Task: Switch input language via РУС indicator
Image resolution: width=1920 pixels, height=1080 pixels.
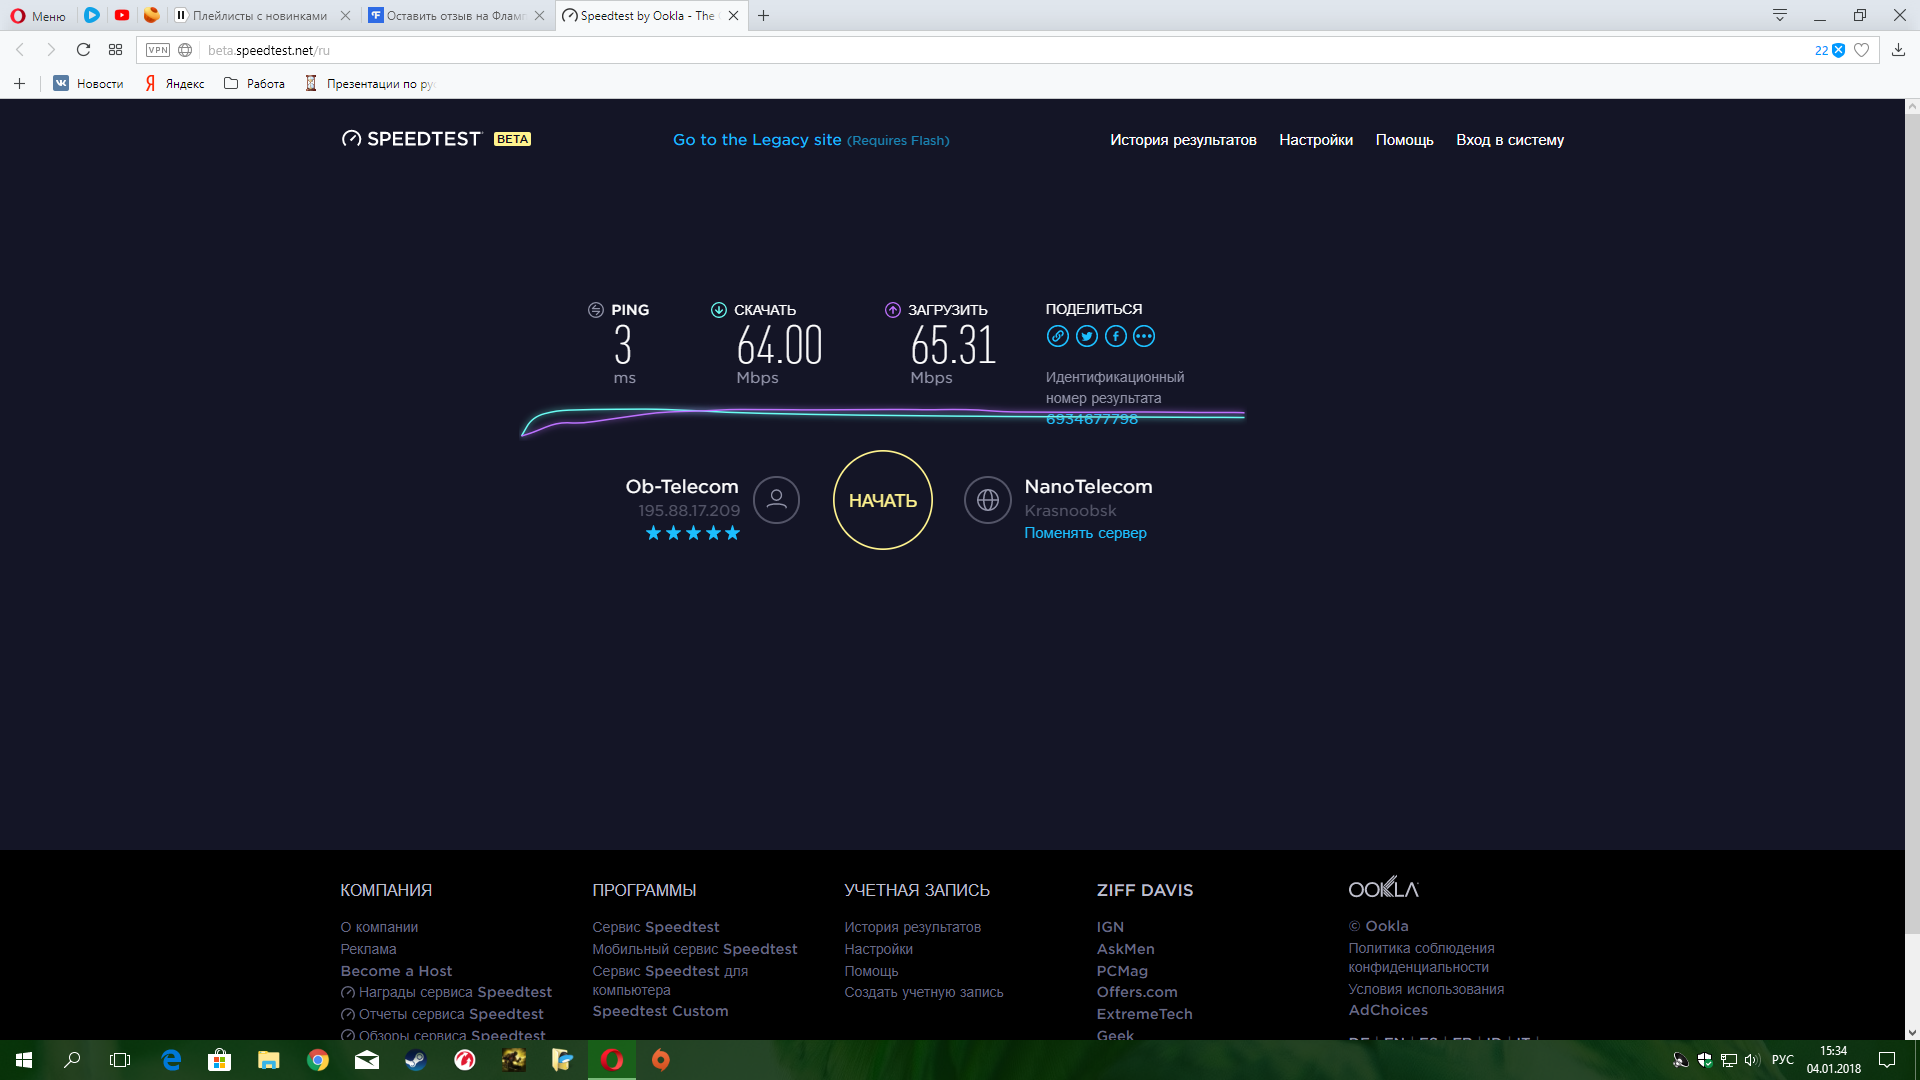Action: [1783, 1060]
